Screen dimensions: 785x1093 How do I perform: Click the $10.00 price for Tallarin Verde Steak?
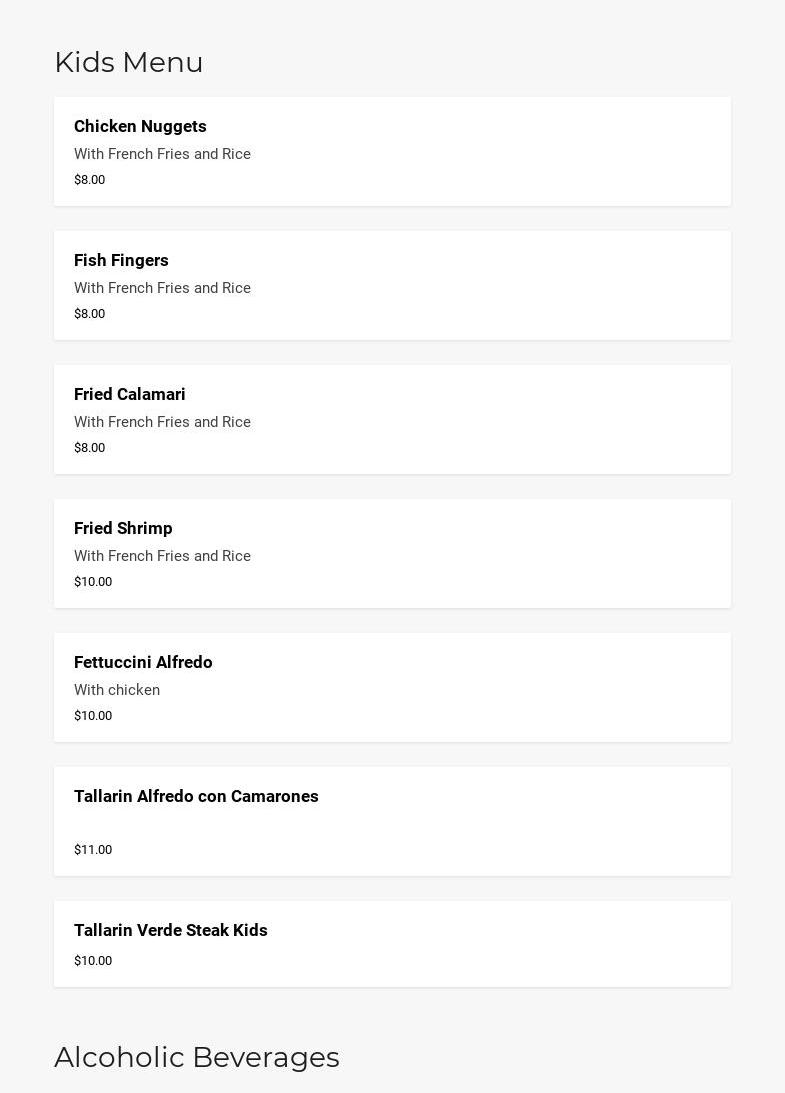(93, 961)
